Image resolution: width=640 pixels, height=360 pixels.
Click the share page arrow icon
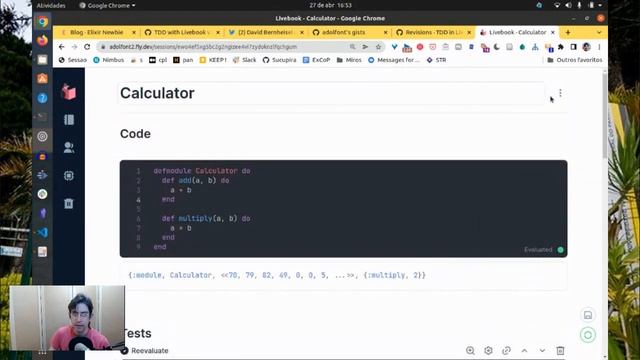(x=365, y=47)
